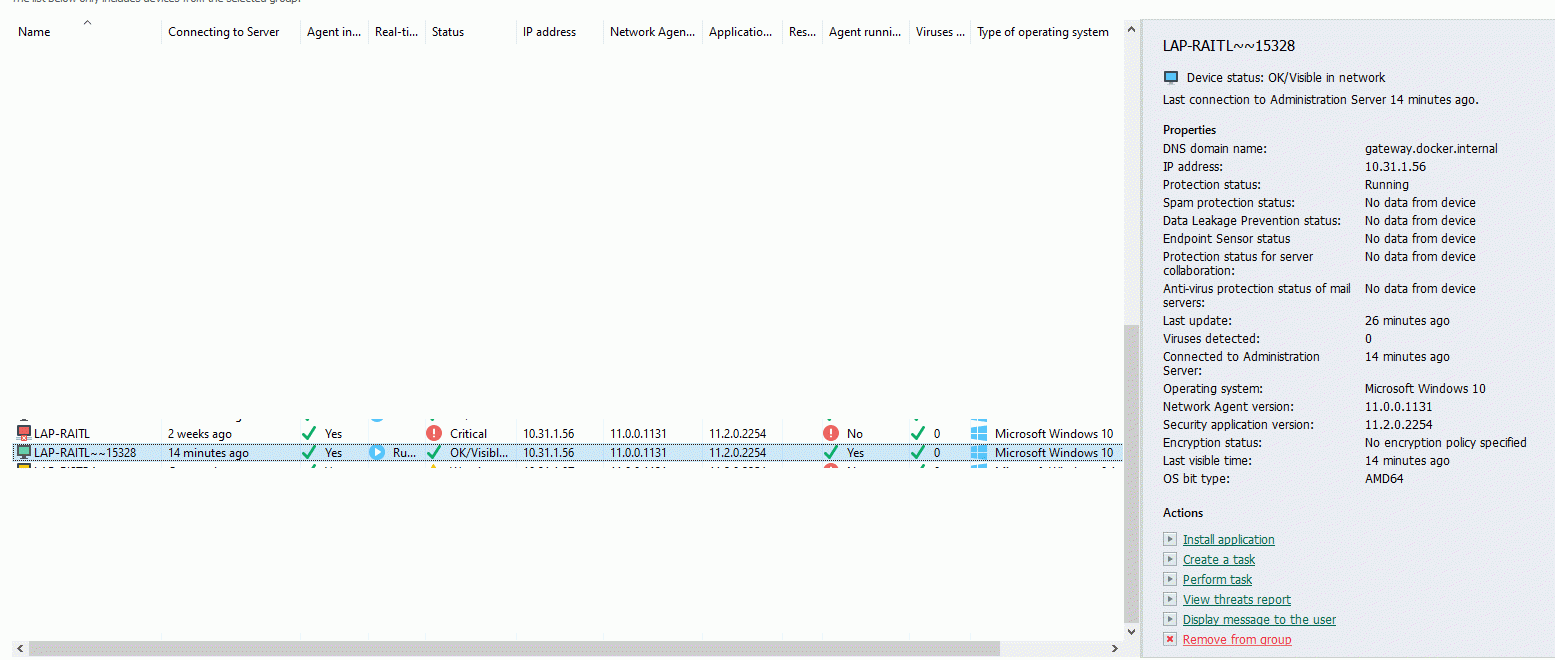1555x660 pixels.
Task: Click the Windows logo icon in the selected row
Action: point(979,452)
